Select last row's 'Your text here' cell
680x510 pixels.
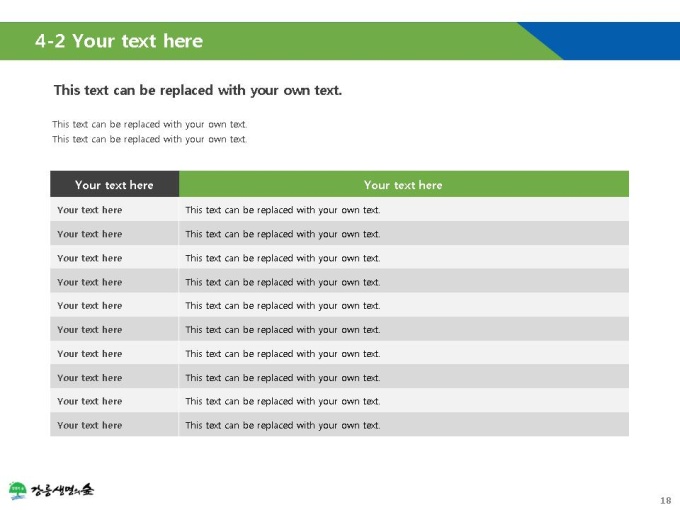pos(114,425)
